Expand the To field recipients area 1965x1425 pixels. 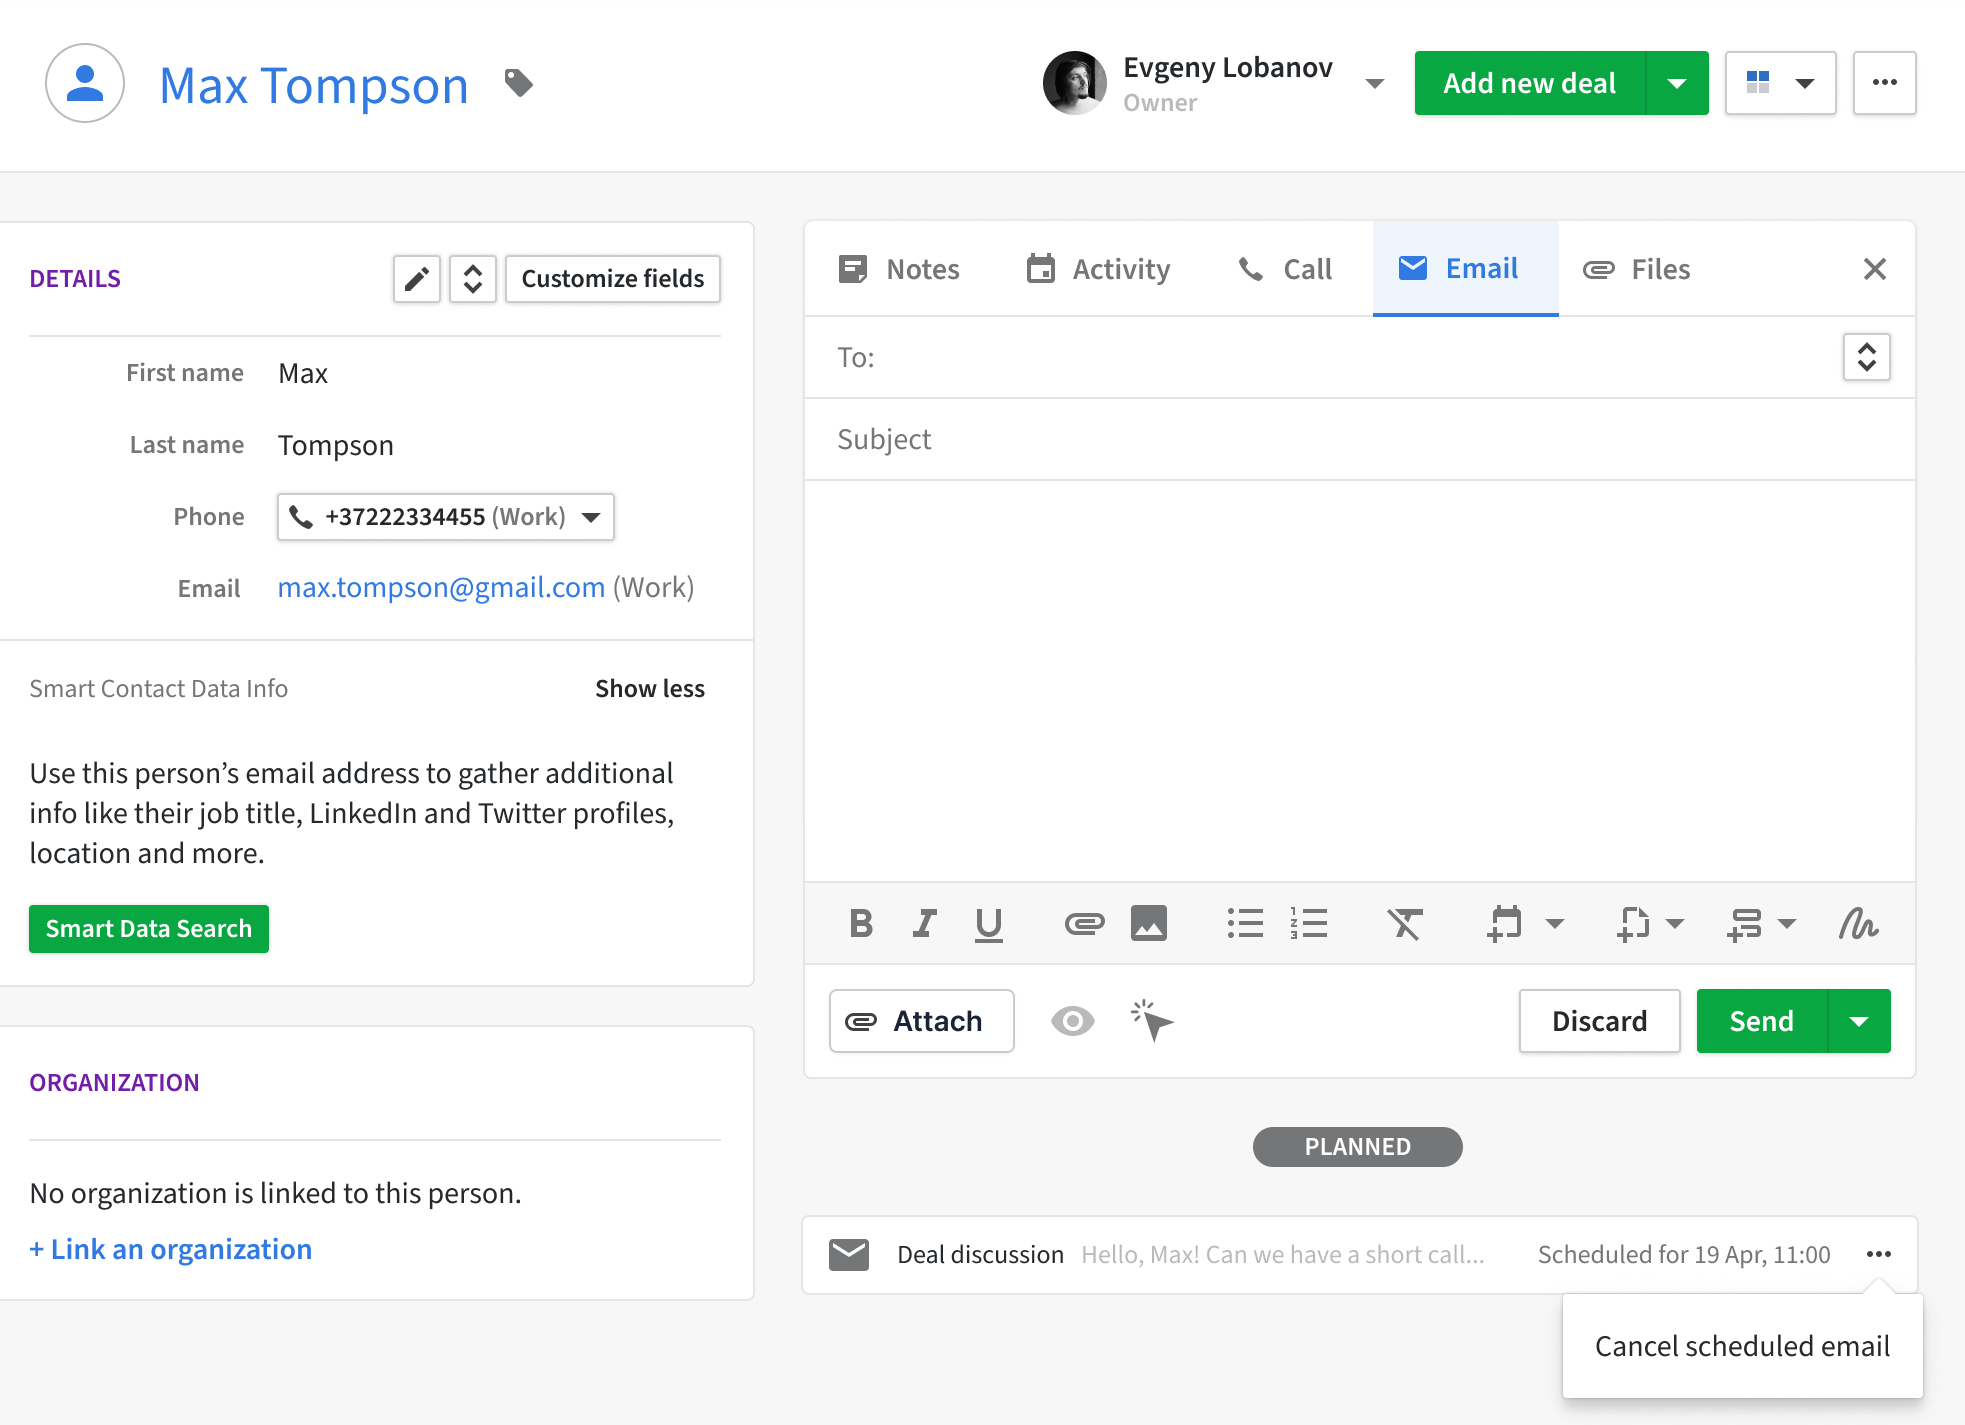tap(1867, 357)
